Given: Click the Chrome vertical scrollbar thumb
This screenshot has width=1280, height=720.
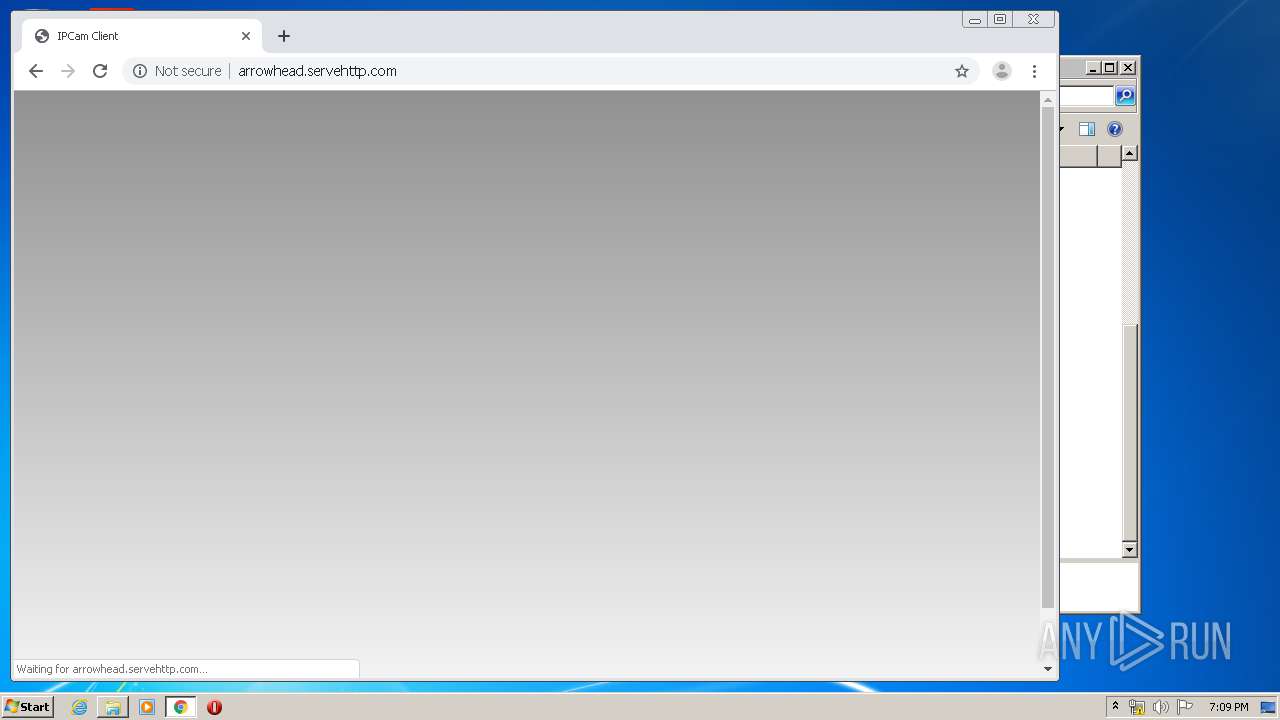Looking at the screenshot, I should point(1048,357).
